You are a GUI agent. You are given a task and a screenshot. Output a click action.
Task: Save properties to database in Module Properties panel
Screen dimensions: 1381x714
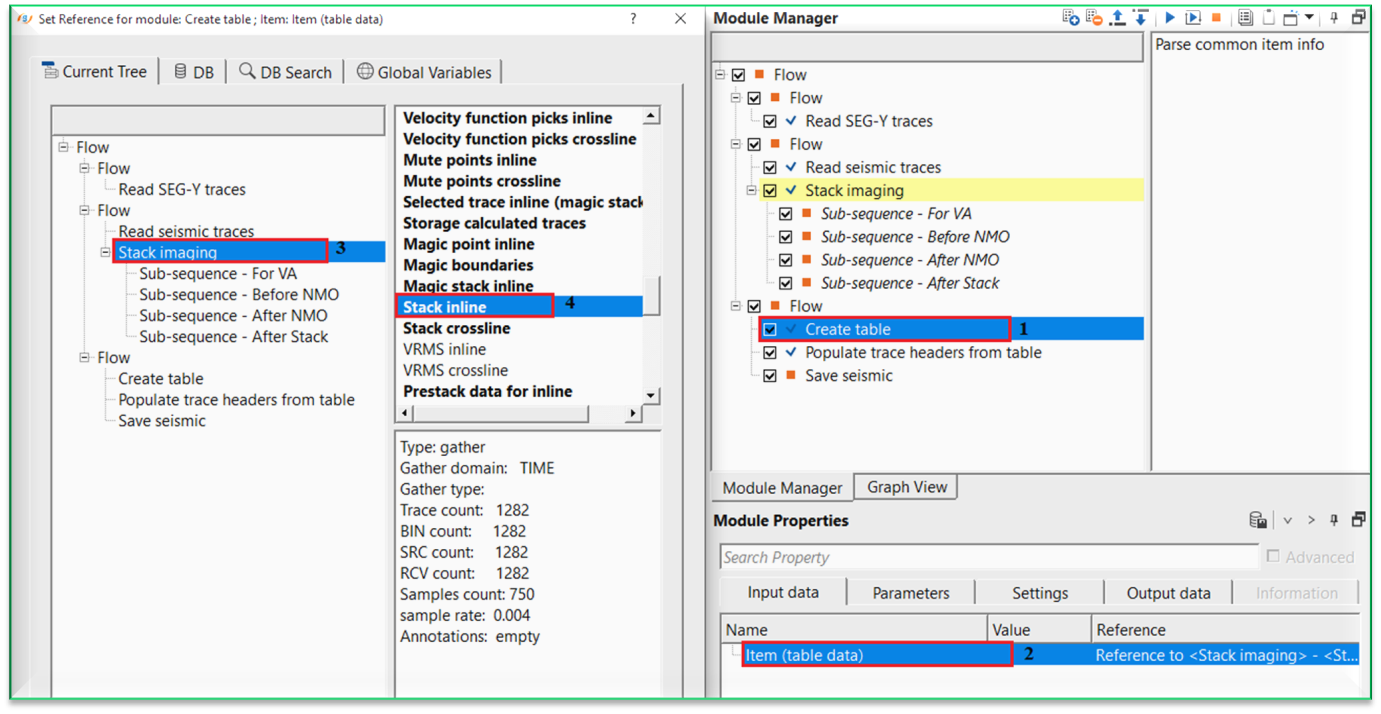click(x=1257, y=520)
